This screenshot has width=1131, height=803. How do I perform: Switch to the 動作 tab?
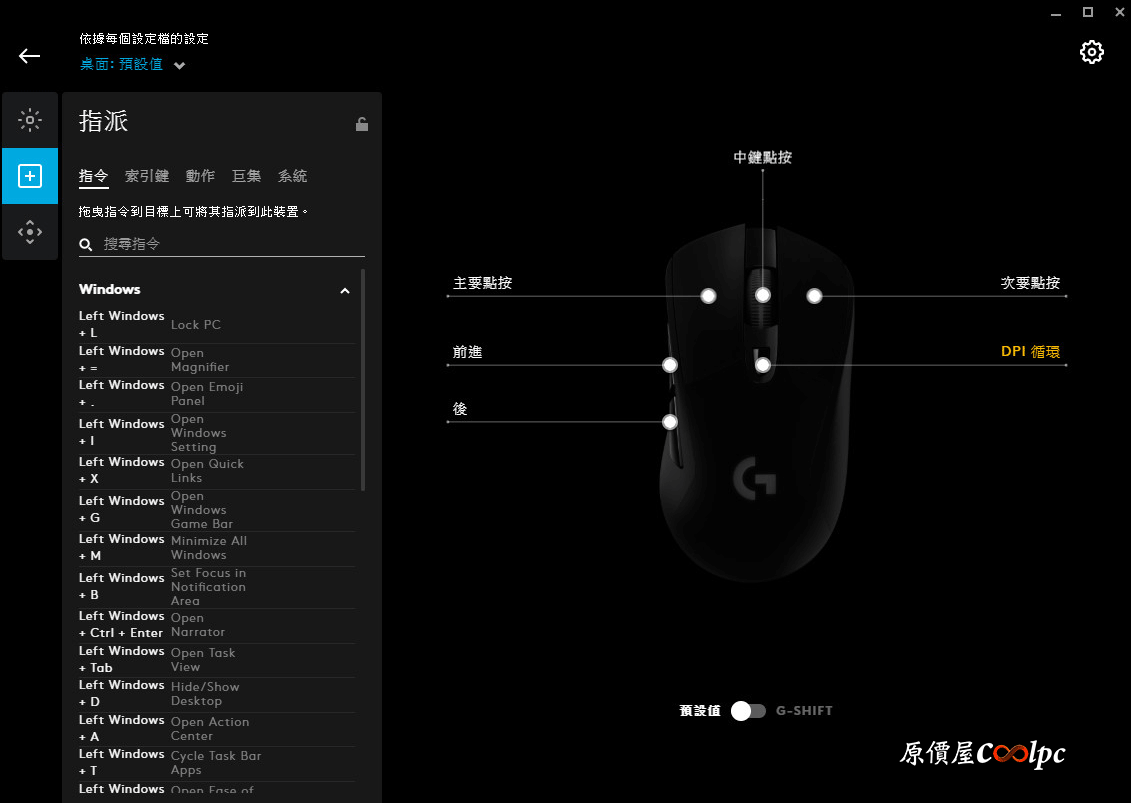[x=200, y=176]
